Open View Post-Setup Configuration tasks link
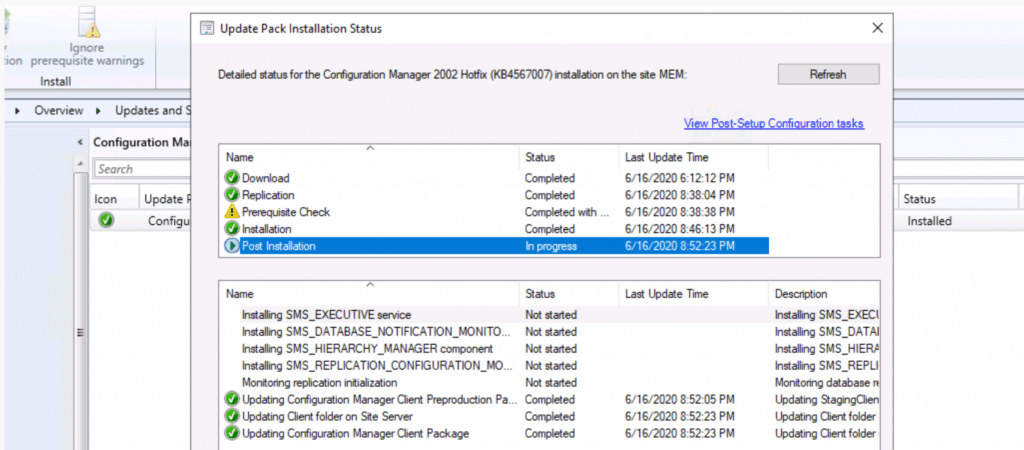 click(x=774, y=123)
